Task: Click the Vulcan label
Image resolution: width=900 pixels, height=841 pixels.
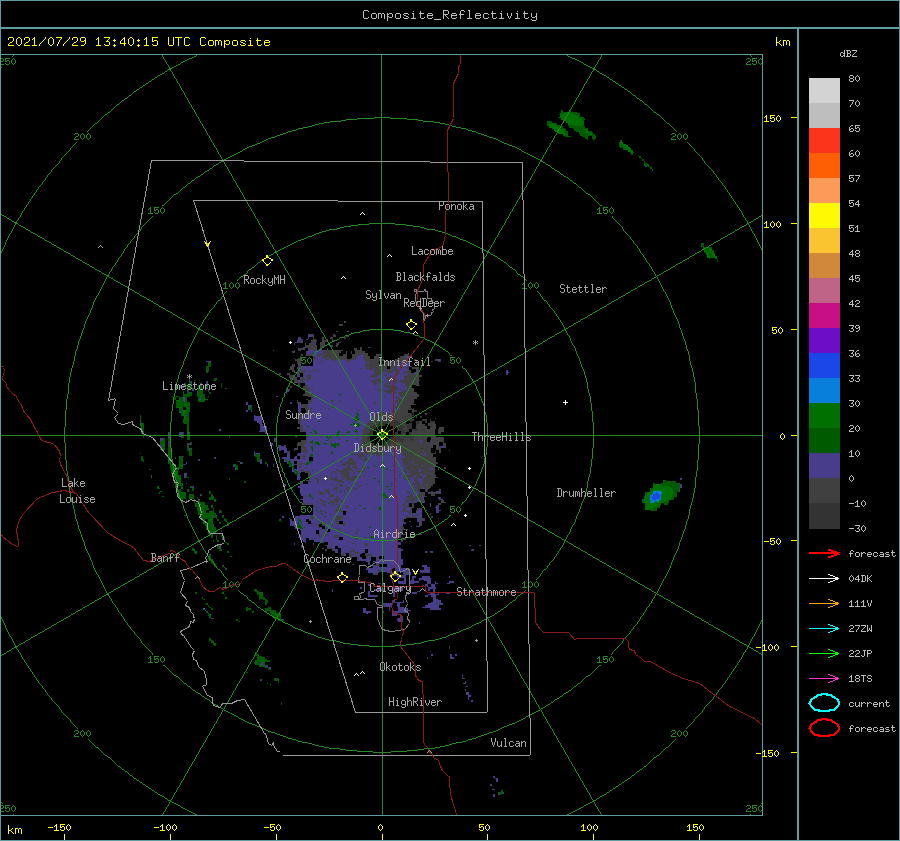Action: click(x=509, y=743)
